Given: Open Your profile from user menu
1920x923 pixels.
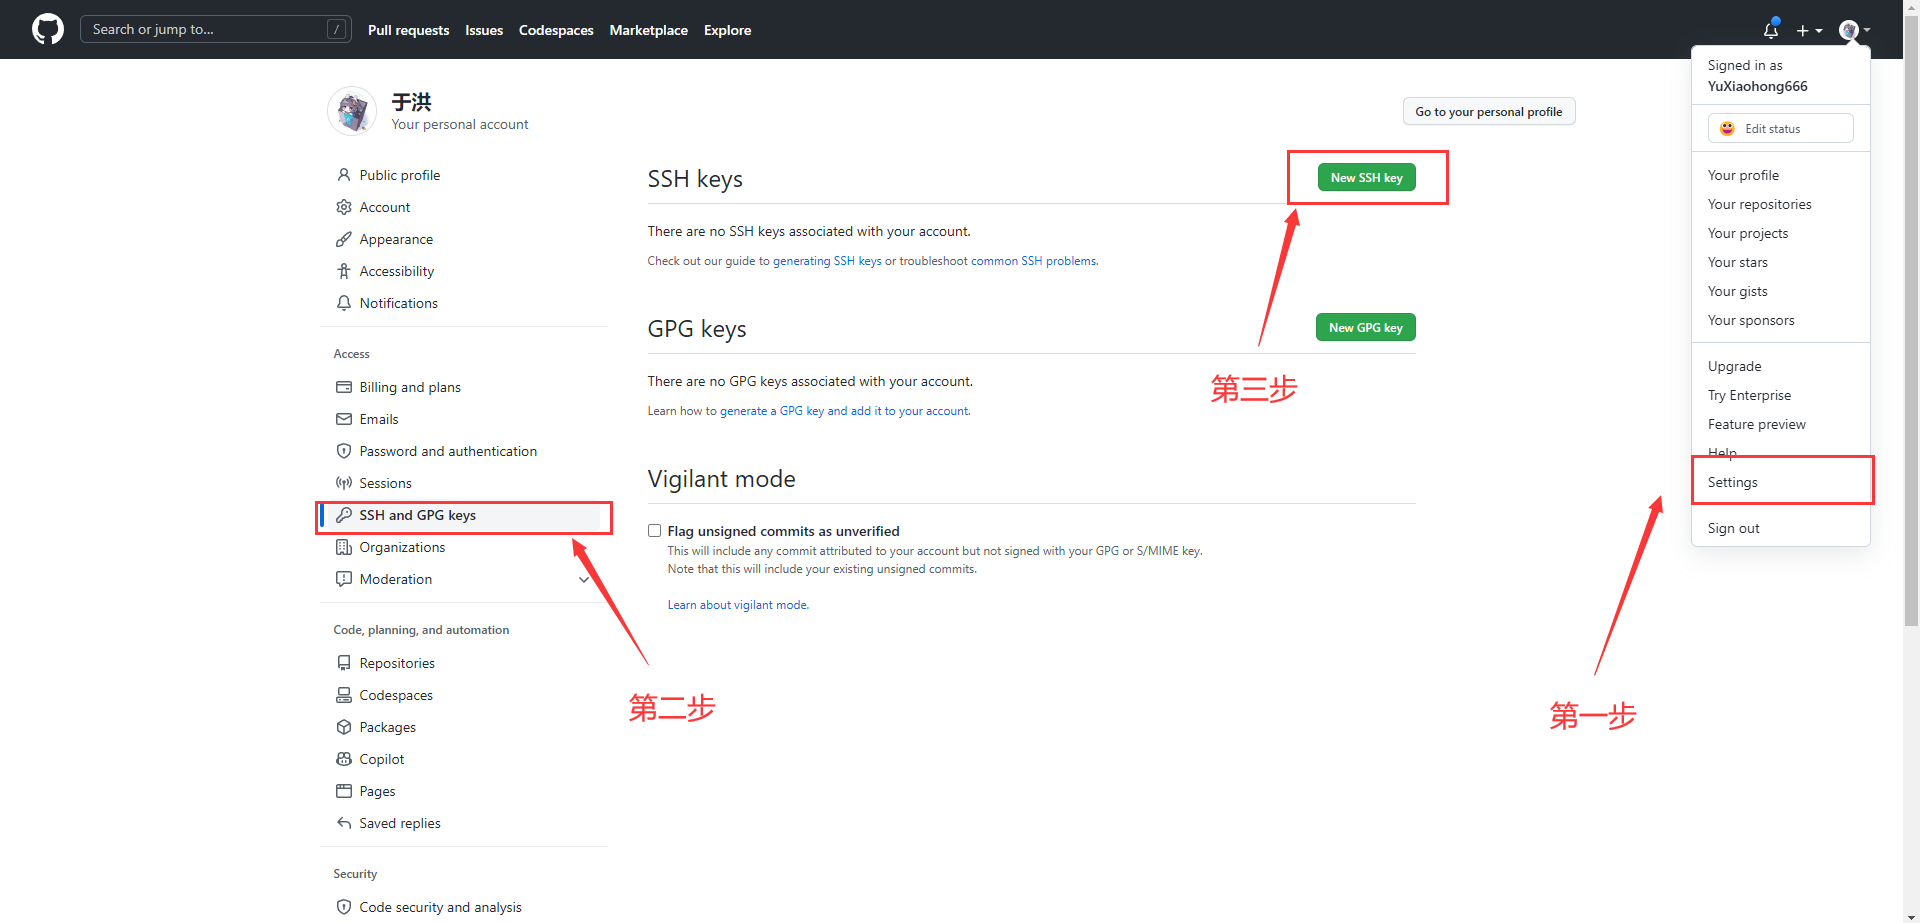Looking at the screenshot, I should (1780, 175).
